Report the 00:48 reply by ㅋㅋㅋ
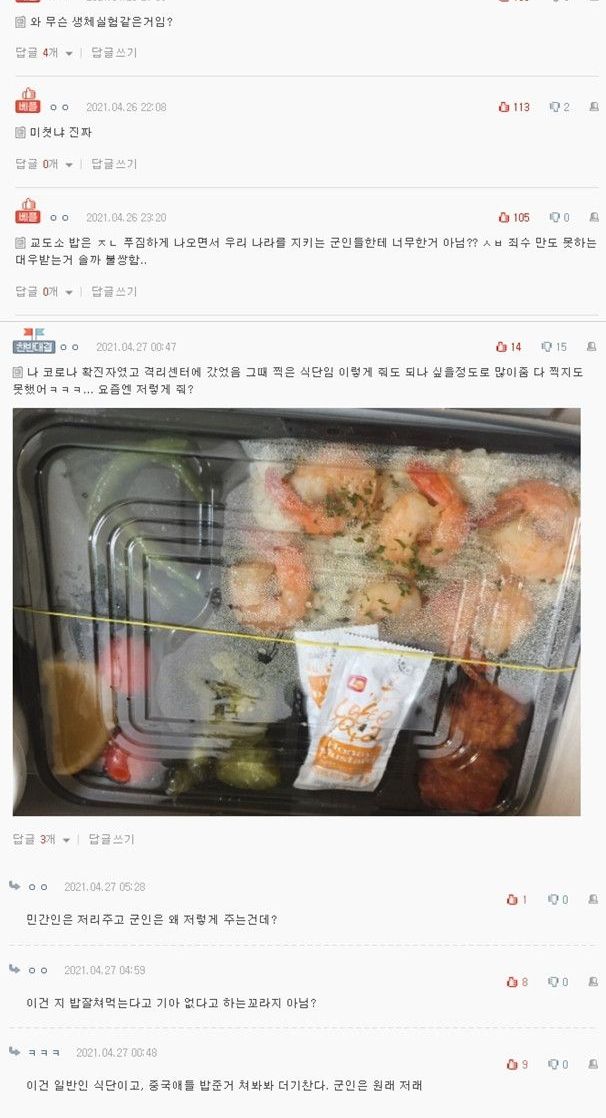The width and height of the screenshot is (606, 1118). point(594,1064)
